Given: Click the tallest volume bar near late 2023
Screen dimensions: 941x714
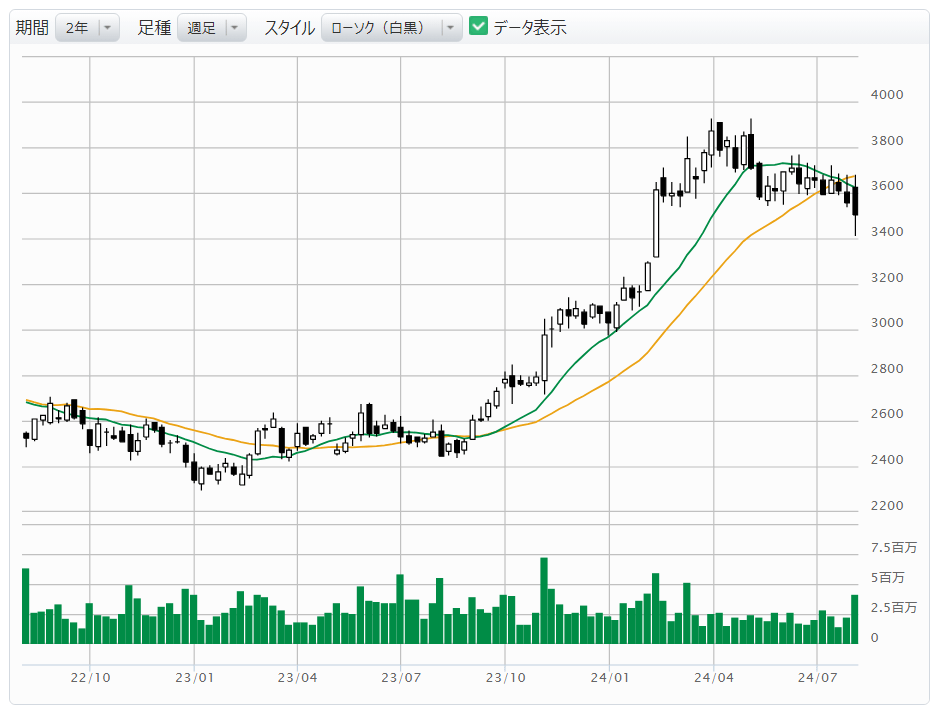Looking at the screenshot, I should pos(544,601).
